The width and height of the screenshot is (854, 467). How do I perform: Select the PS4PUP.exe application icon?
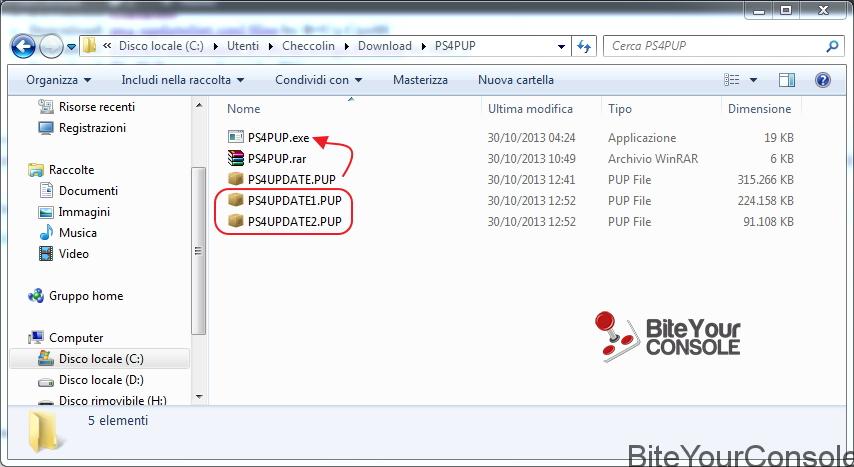pyautogui.click(x=235, y=137)
